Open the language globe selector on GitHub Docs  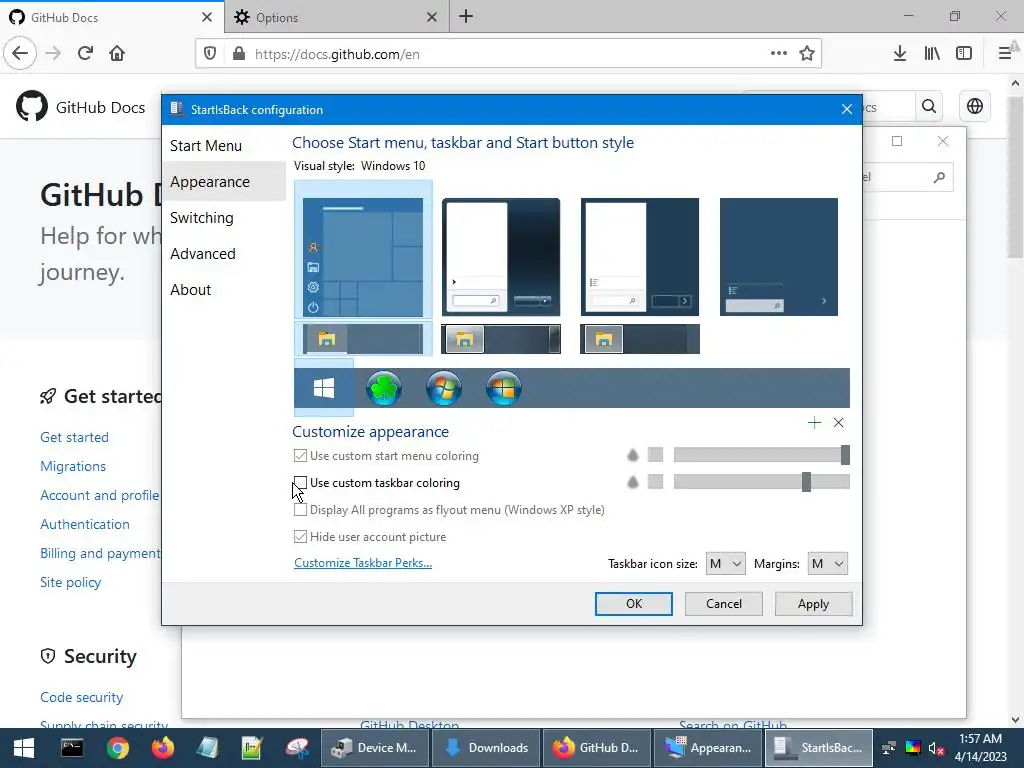coord(974,106)
